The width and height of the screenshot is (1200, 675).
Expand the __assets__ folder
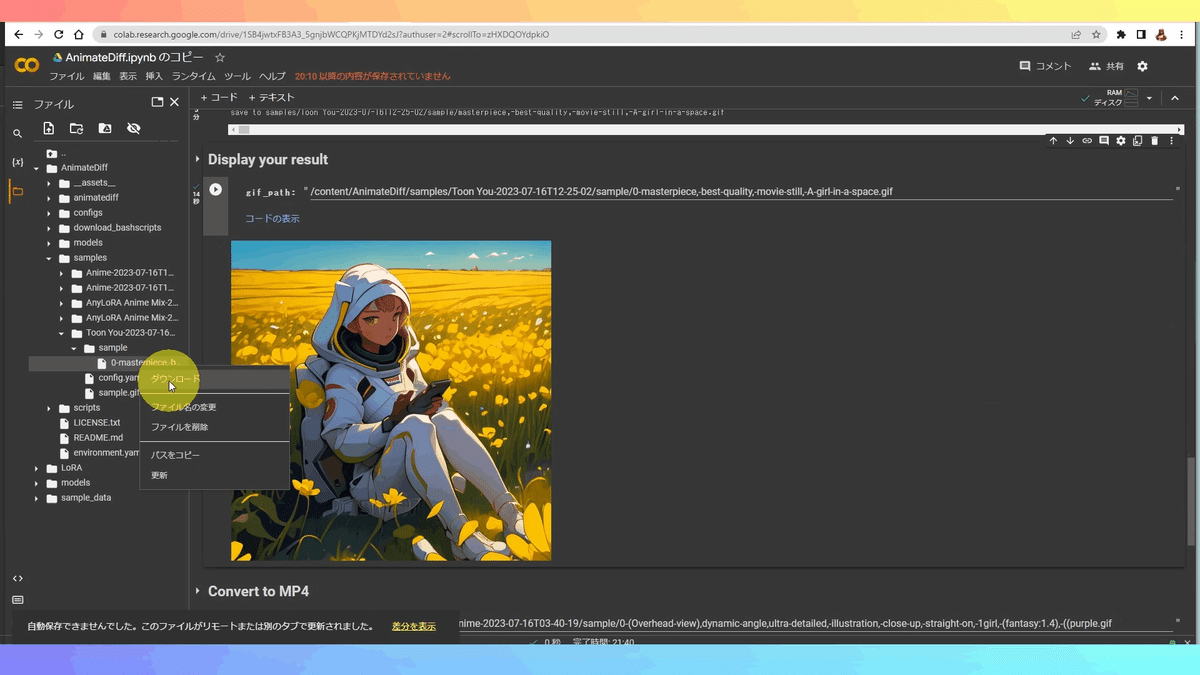click(50, 183)
